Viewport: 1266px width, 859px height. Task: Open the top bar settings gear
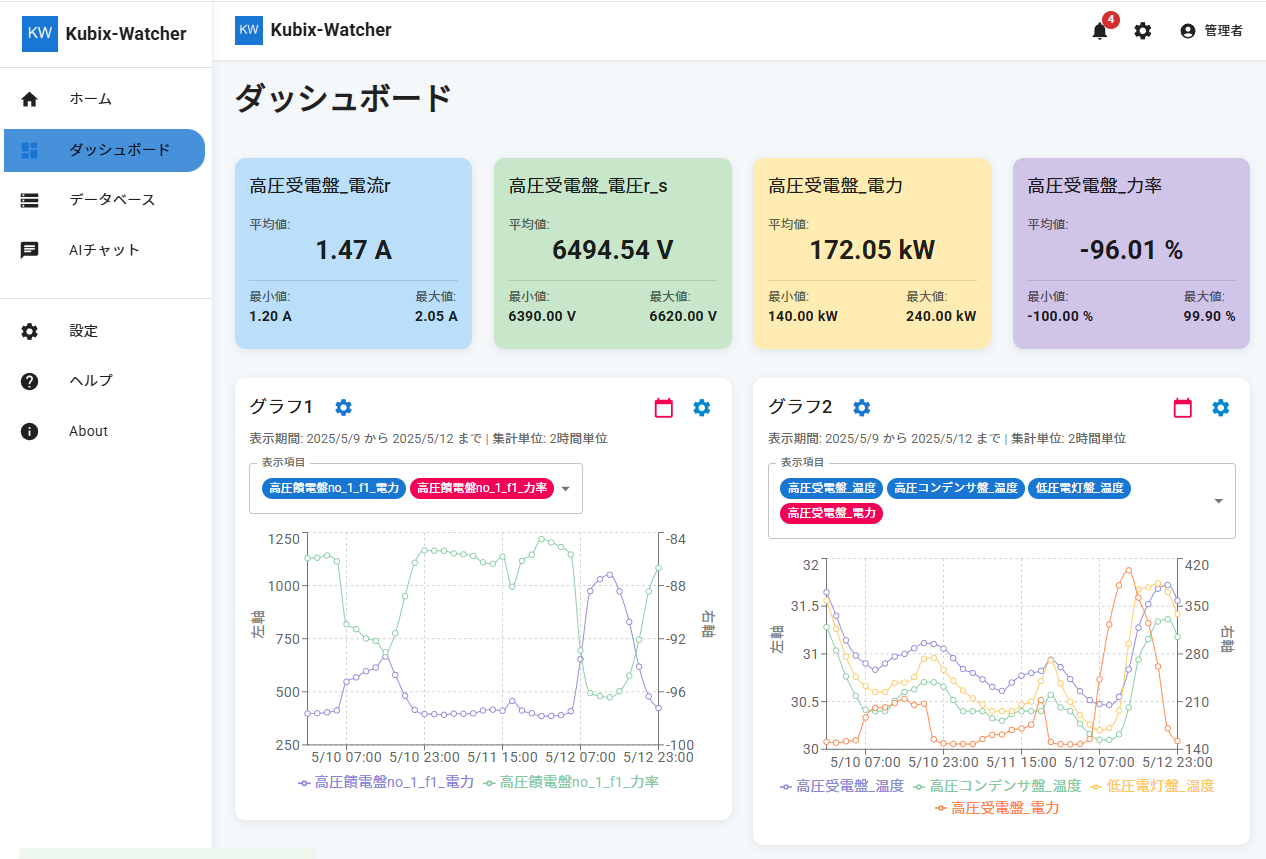pos(1142,31)
